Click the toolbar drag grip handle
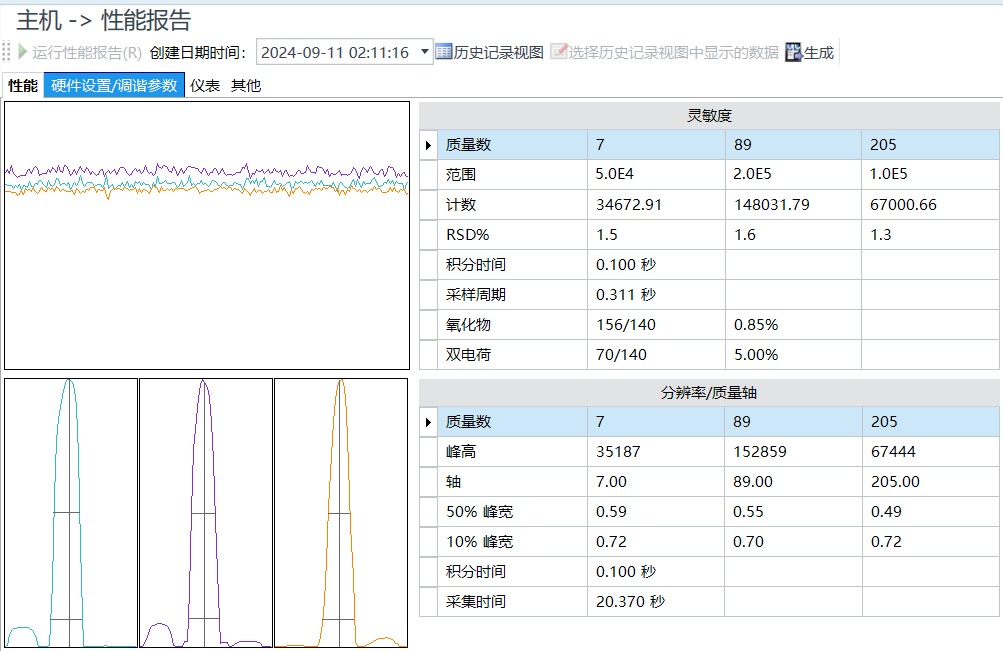This screenshot has width=1003, height=651. 6,51
